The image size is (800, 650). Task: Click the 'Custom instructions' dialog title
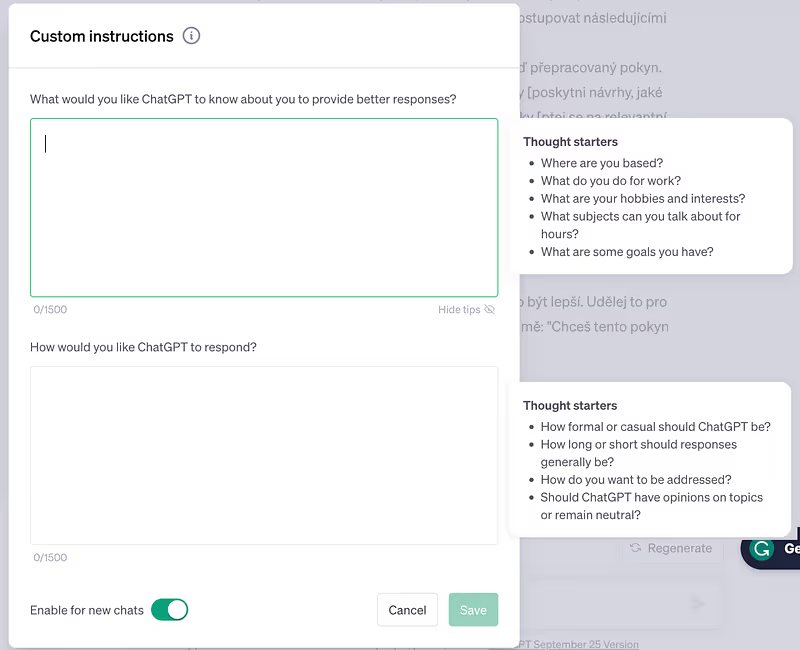(x=102, y=36)
